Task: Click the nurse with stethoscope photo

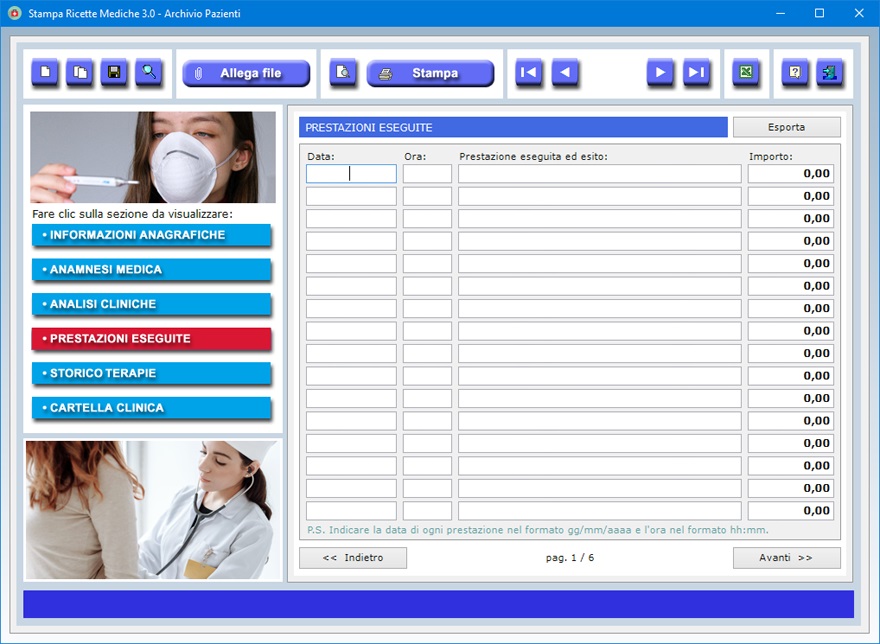Action: coord(153,510)
